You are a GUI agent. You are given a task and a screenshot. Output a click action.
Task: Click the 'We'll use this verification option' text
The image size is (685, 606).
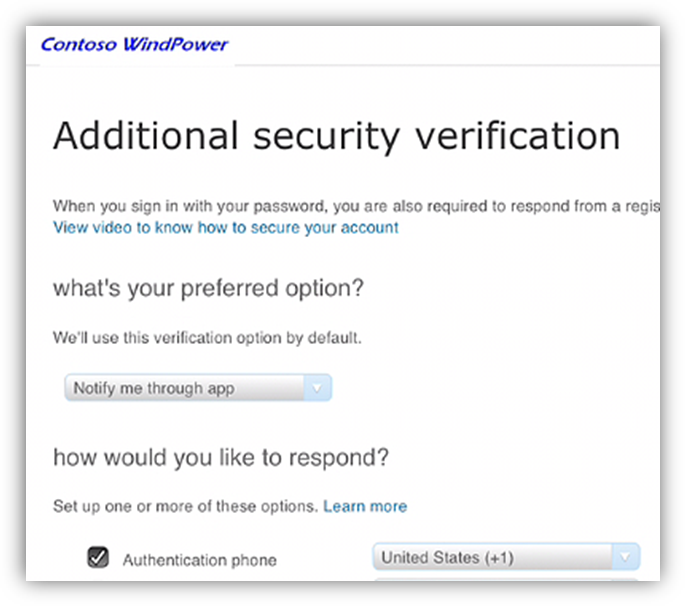tap(207, 338)
